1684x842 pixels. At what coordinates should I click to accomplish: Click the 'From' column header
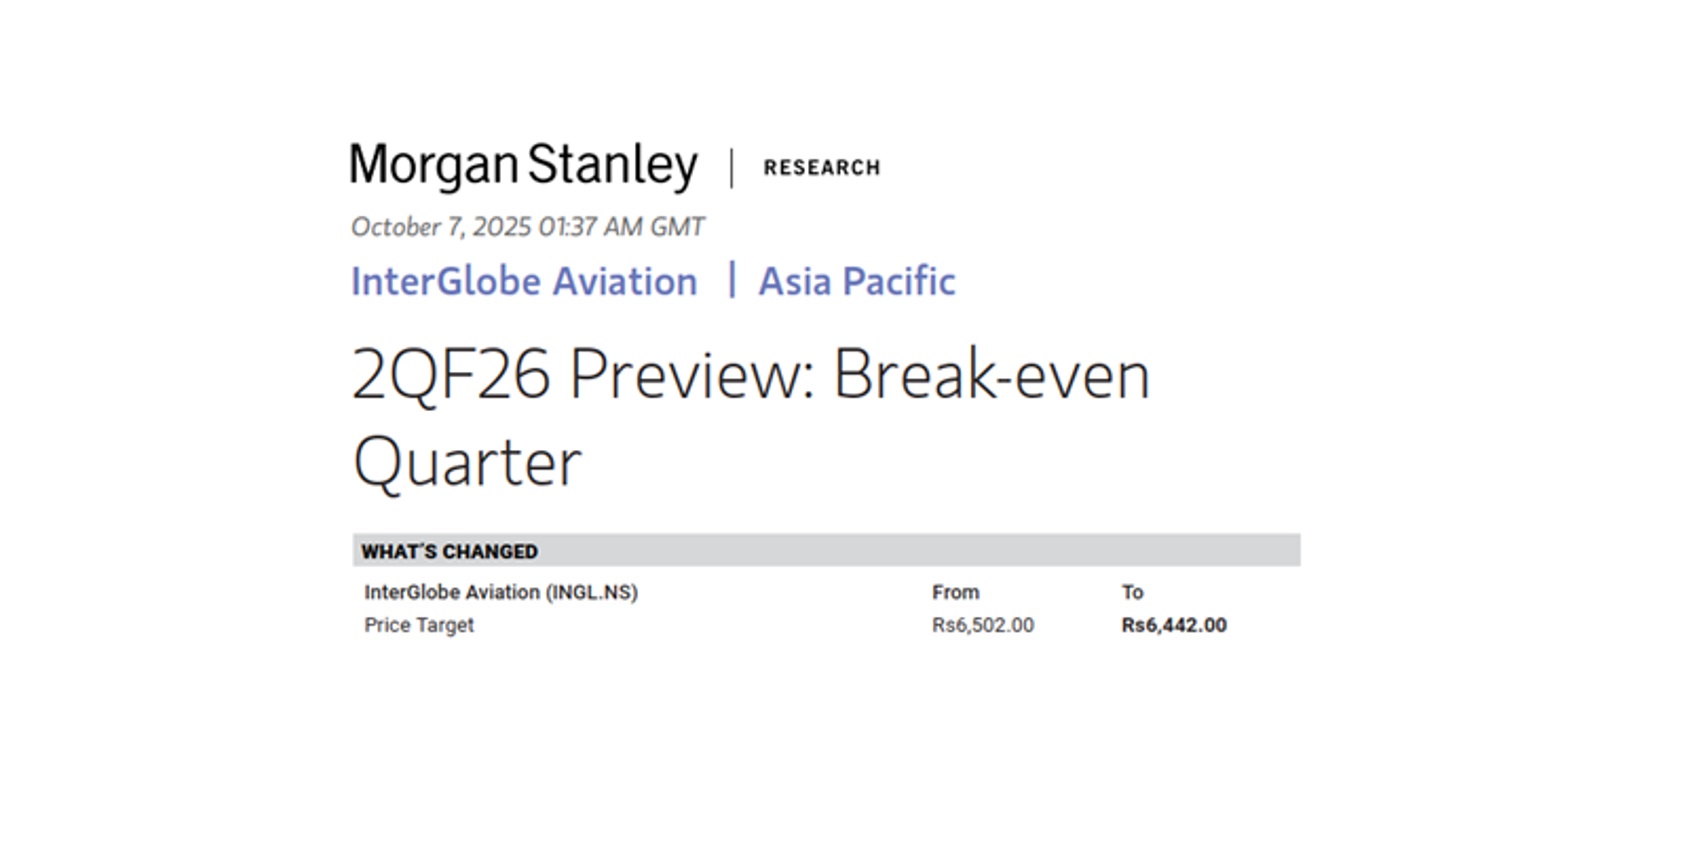[x=955, y=592]
